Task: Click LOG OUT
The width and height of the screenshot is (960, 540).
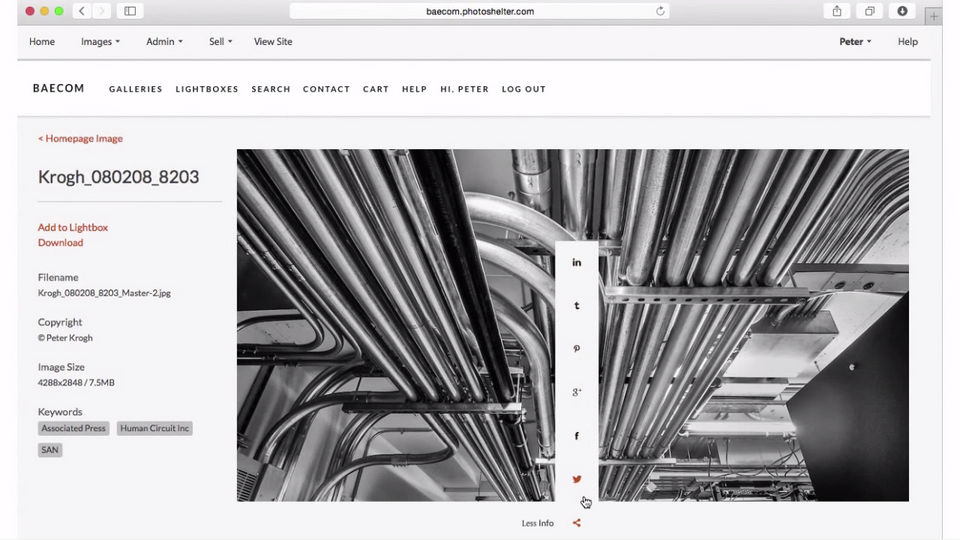Action: pyautogui.click(x=523, y=89)
